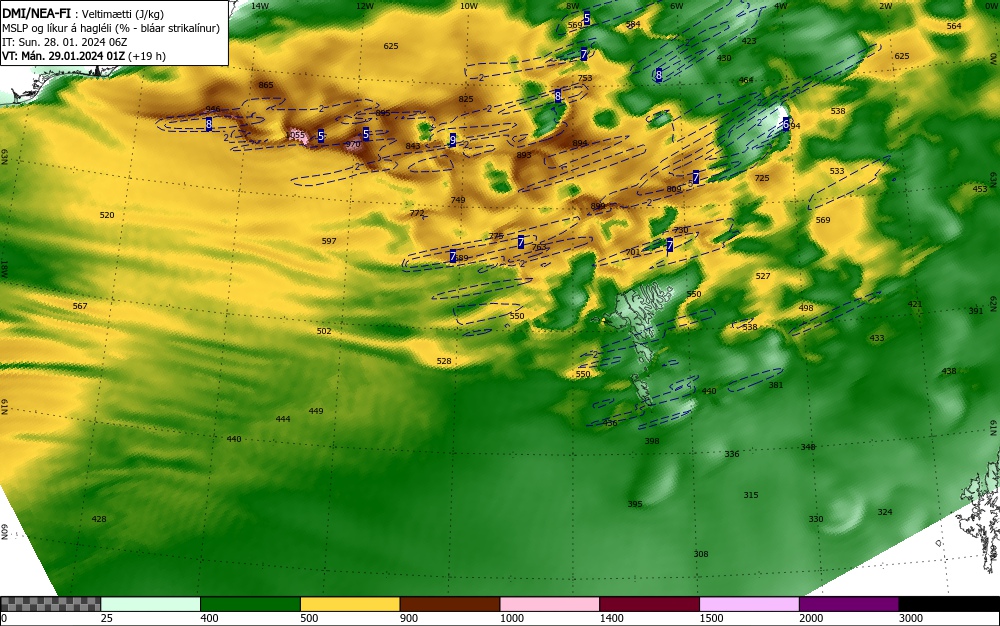Click the MSLP og líkur á hagléli line
Viewport: 1000px width, 626px height.
[111, 28]
